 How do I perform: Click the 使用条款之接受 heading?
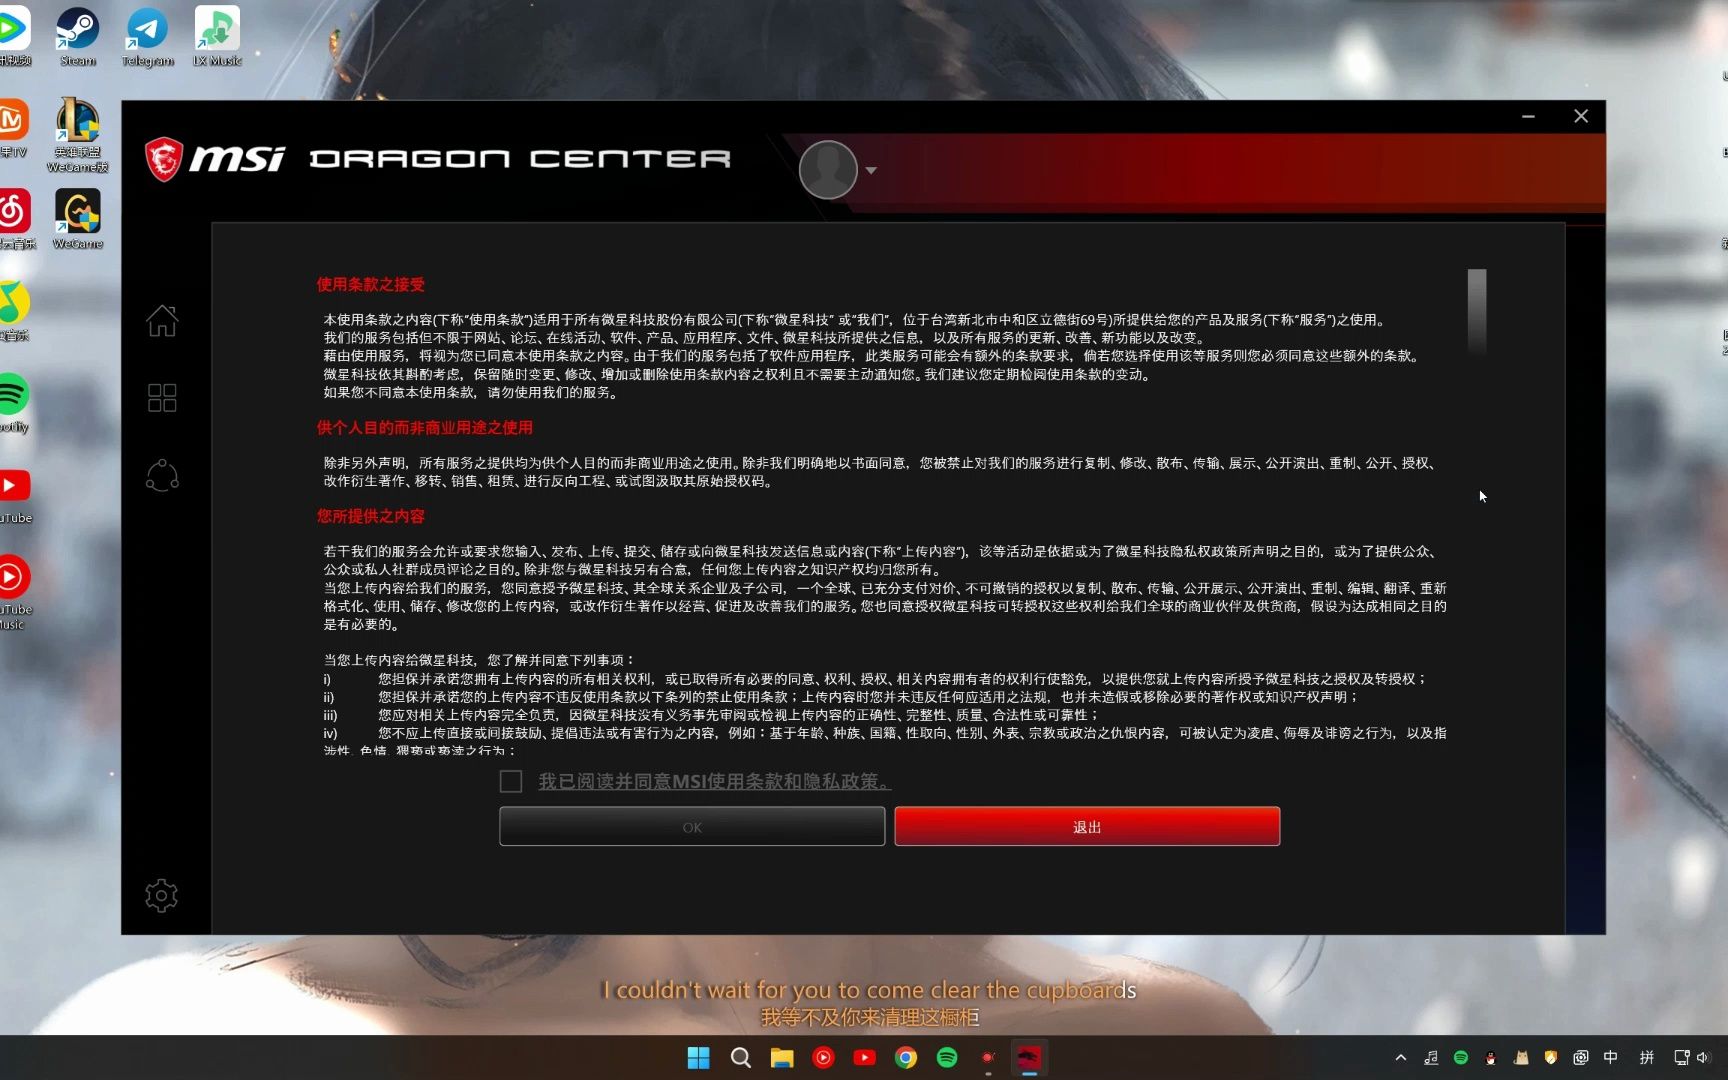(x=371, y=285)
